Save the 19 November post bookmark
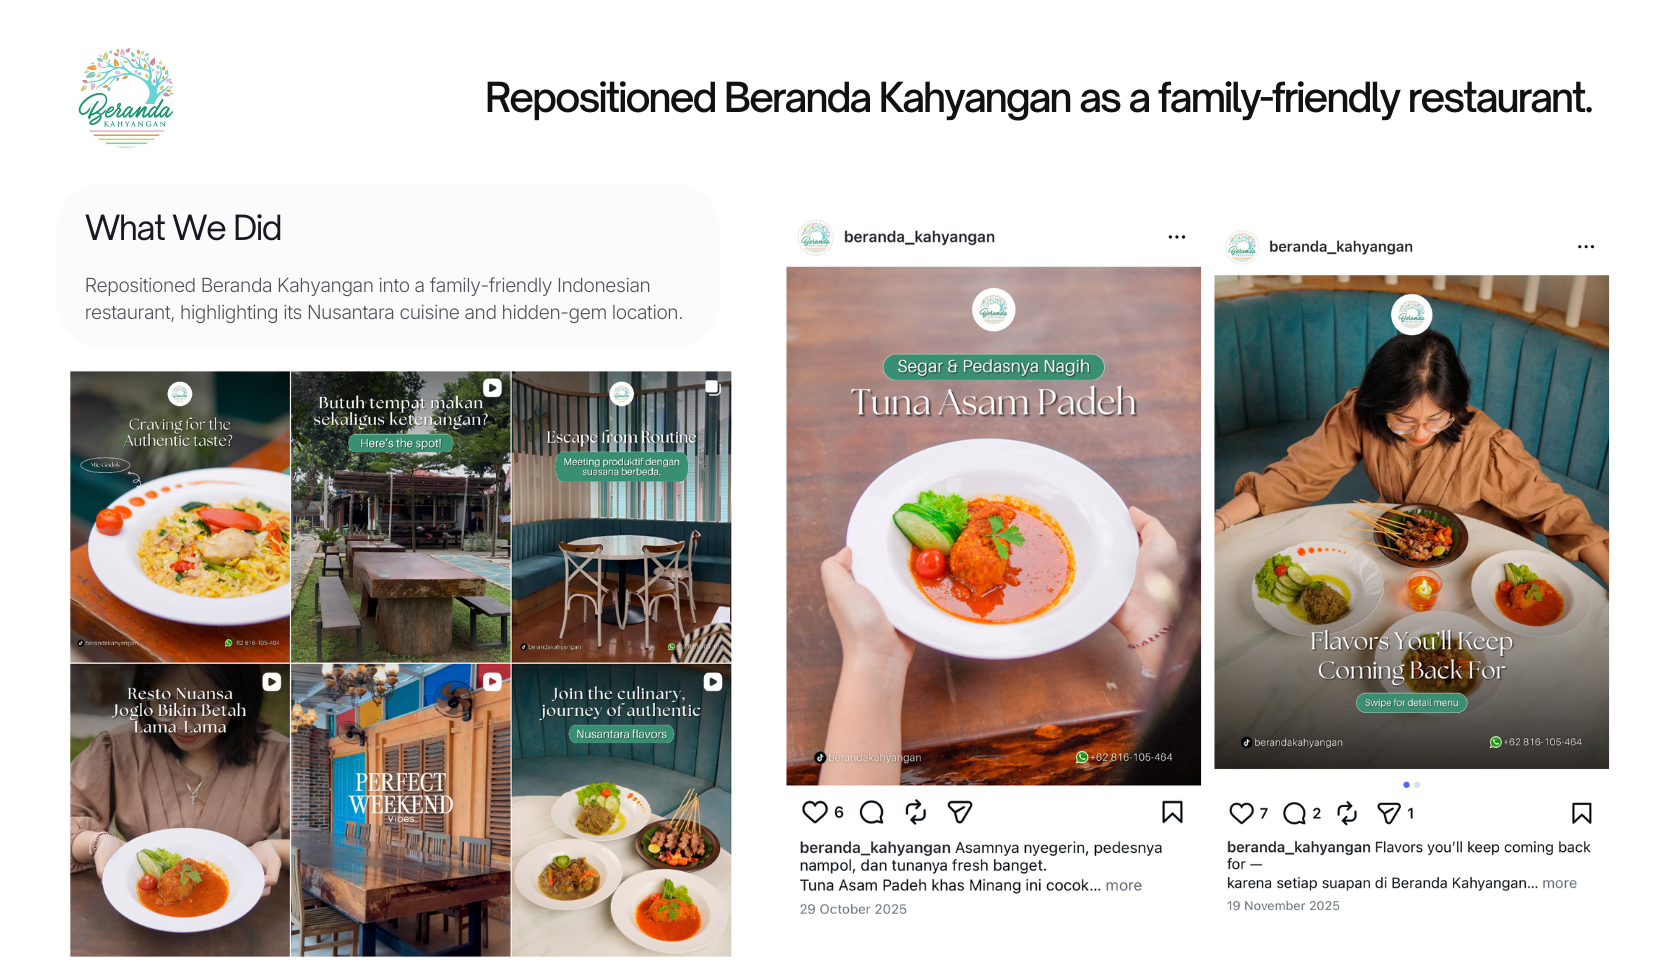This screenshot has height=975, width=1662. [x=1581, y=813]
